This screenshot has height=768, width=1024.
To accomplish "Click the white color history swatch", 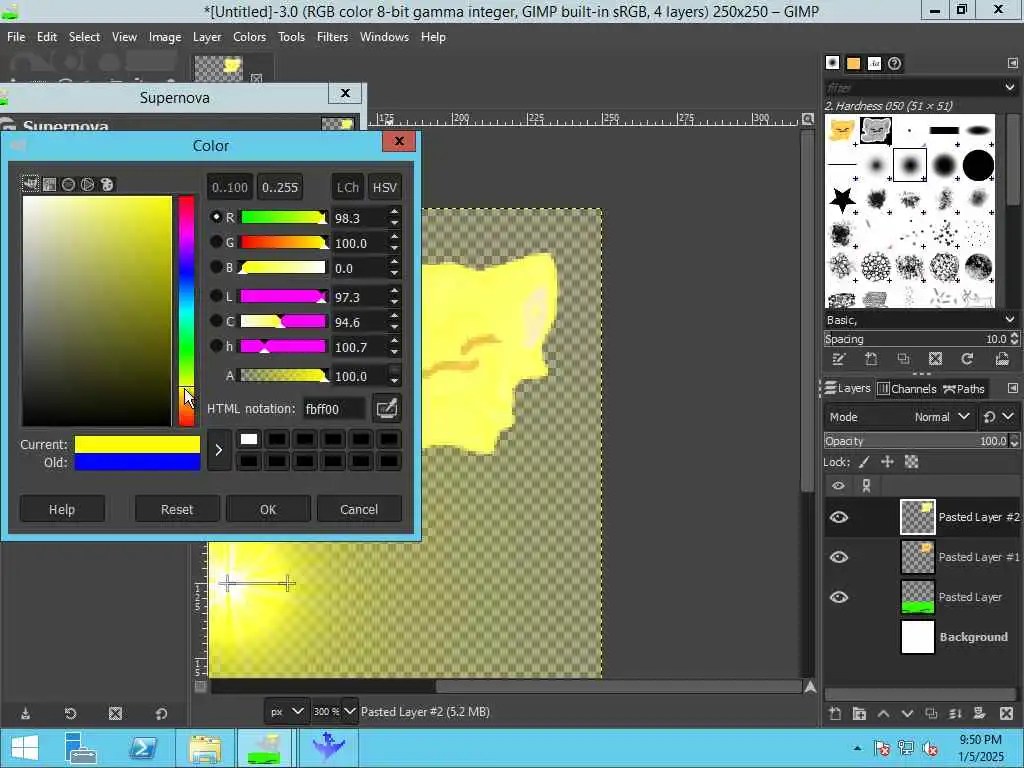I will 249,439.
